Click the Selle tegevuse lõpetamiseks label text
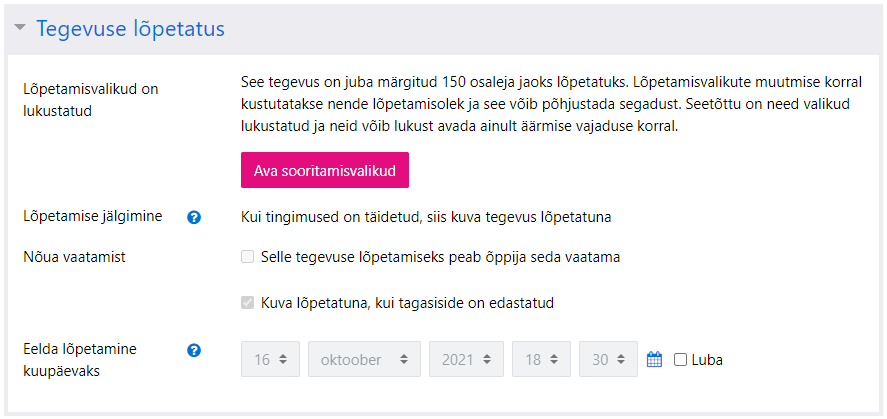The image size is (887, 419). click(441, 257)
